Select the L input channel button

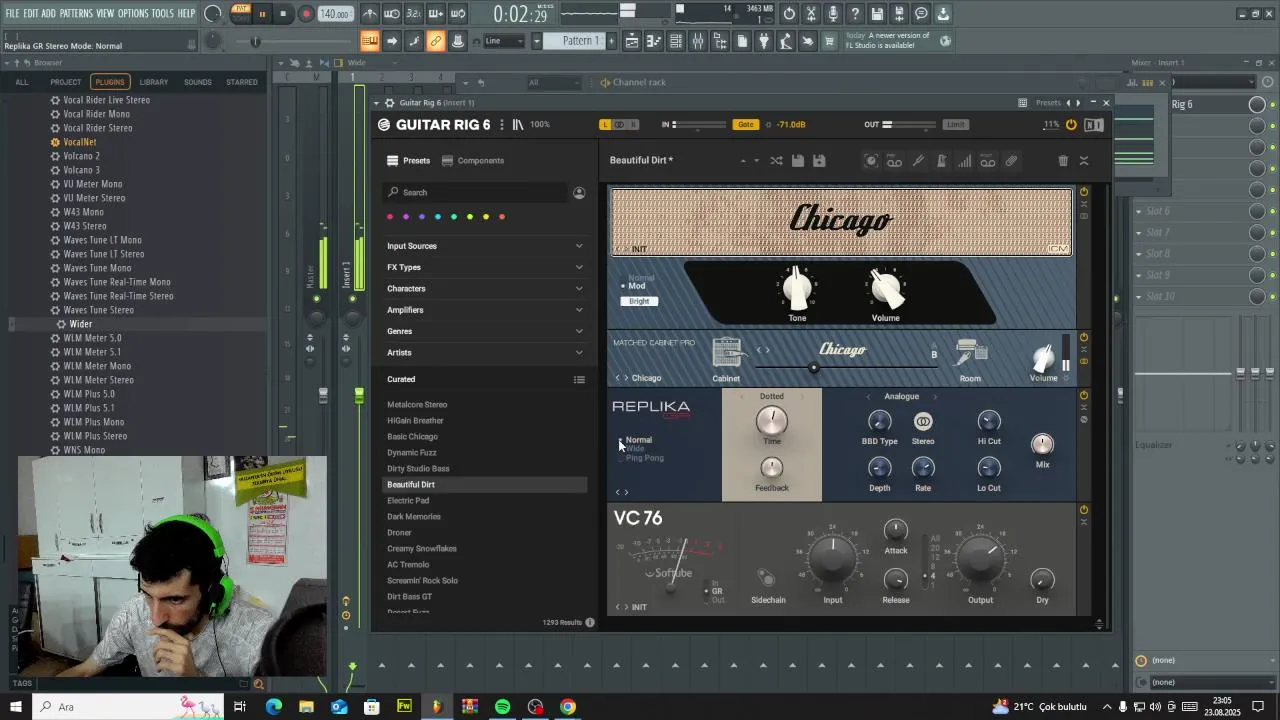(604, 125)
